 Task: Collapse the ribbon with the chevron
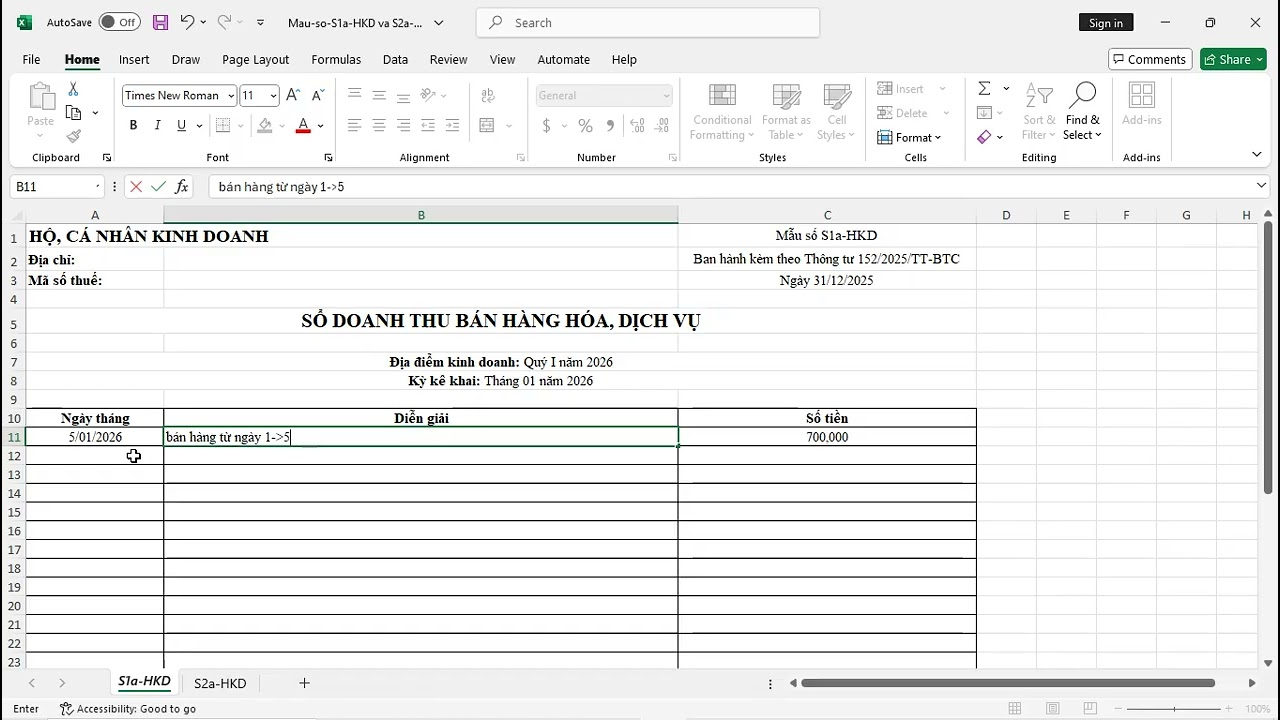(1257, 154)
